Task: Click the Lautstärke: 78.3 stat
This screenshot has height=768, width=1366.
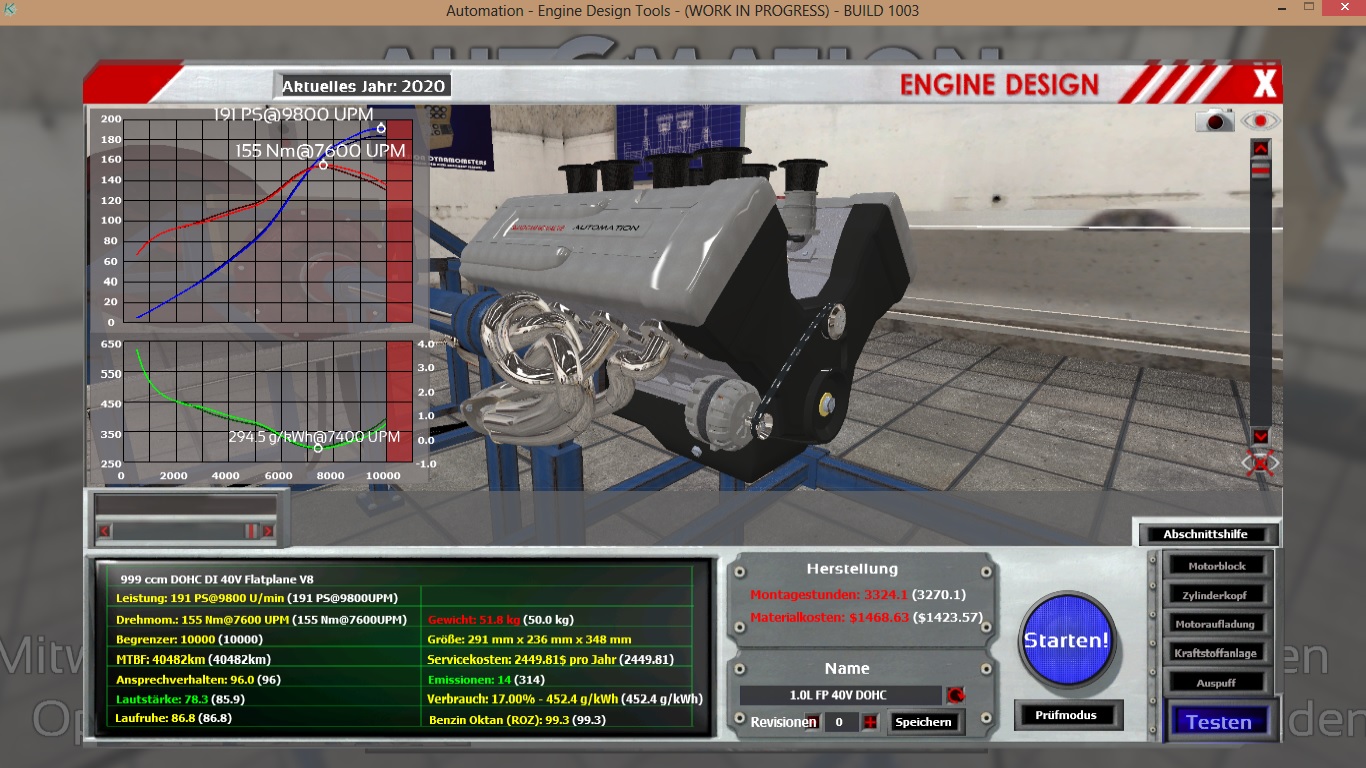Action: click(x=180, y=699)
